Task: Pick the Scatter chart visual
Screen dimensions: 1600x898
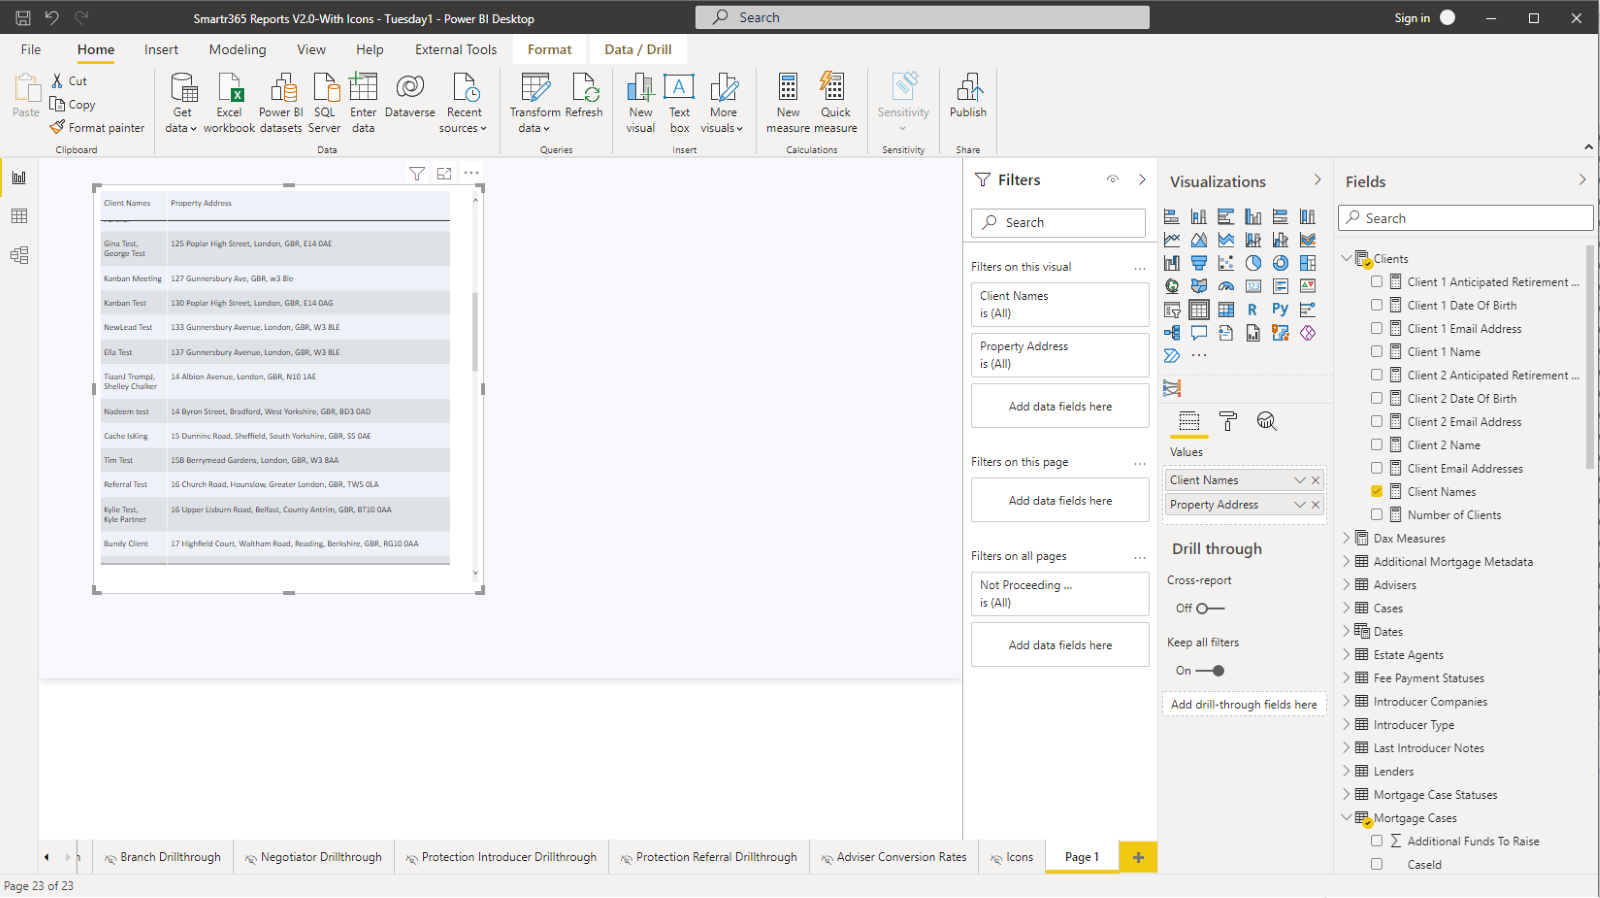Action: [1226, 263]
